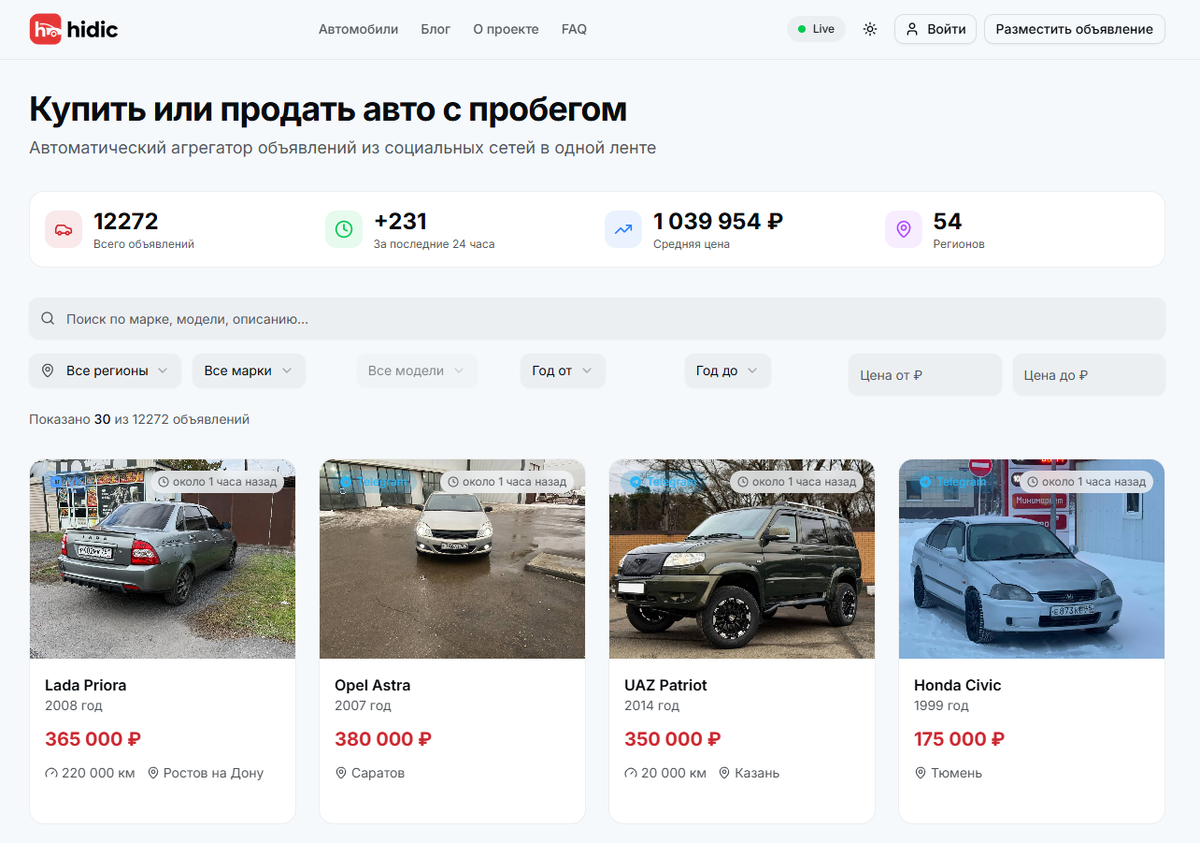The height and width of the screenshot is (843, 1200).
Task: Focus the Цена от ₽ field
Action: click(x=925, y=375)
